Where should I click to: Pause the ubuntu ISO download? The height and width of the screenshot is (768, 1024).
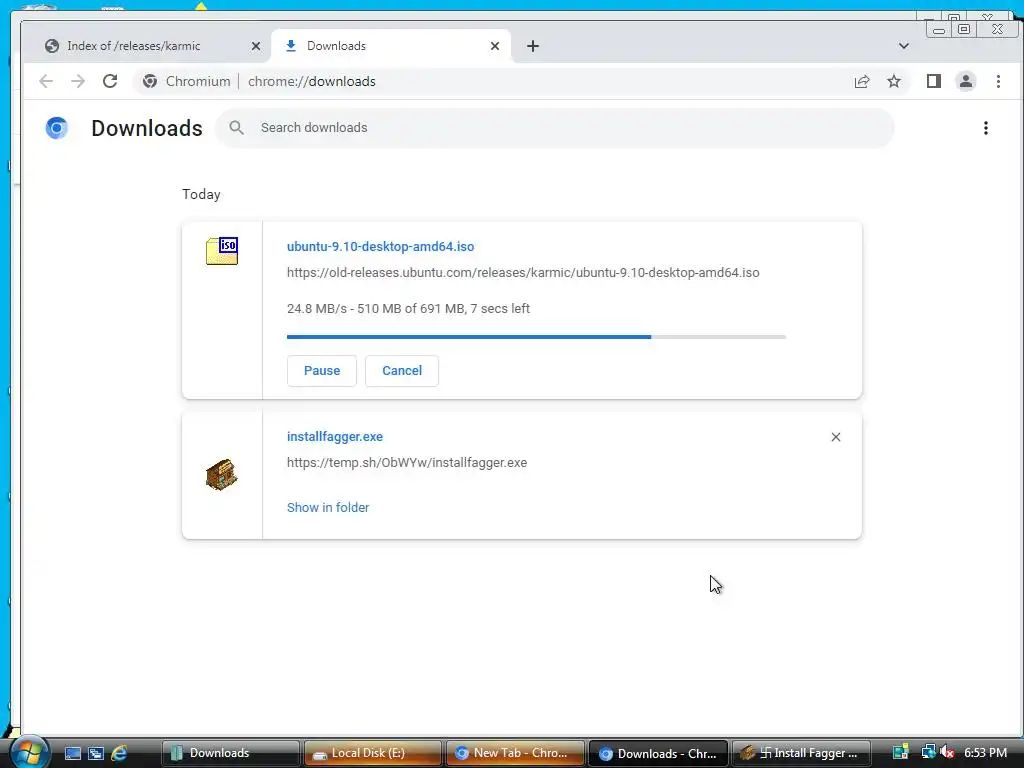[x=322, y=371]
